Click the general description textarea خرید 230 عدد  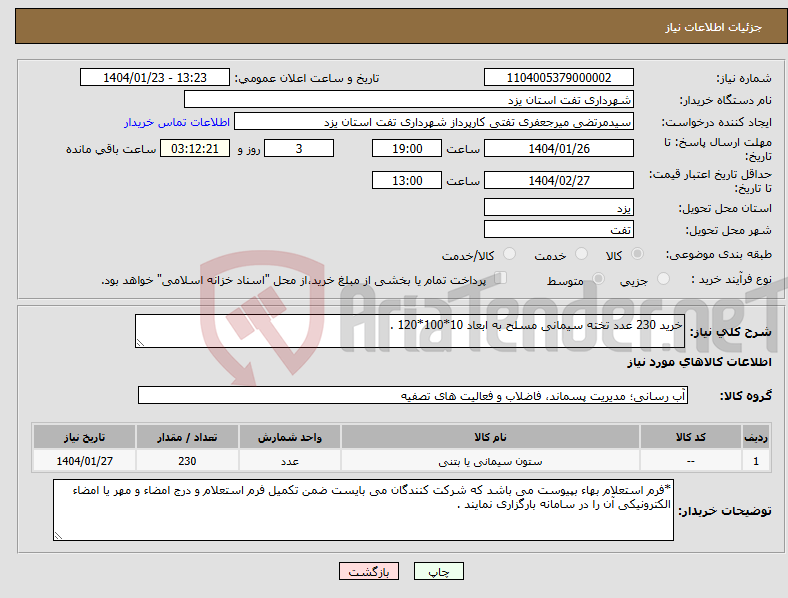click(x=410, y=331)
